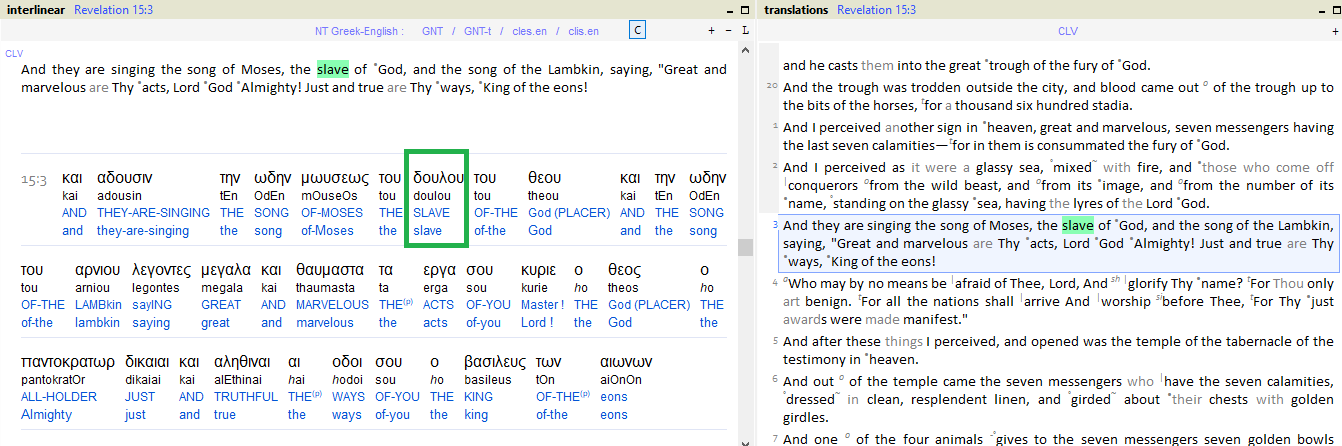The width and height of the screenshot is (1342, 446).
Task: Click the 15:3 verse number in interlinear
Action: [34, 181]
